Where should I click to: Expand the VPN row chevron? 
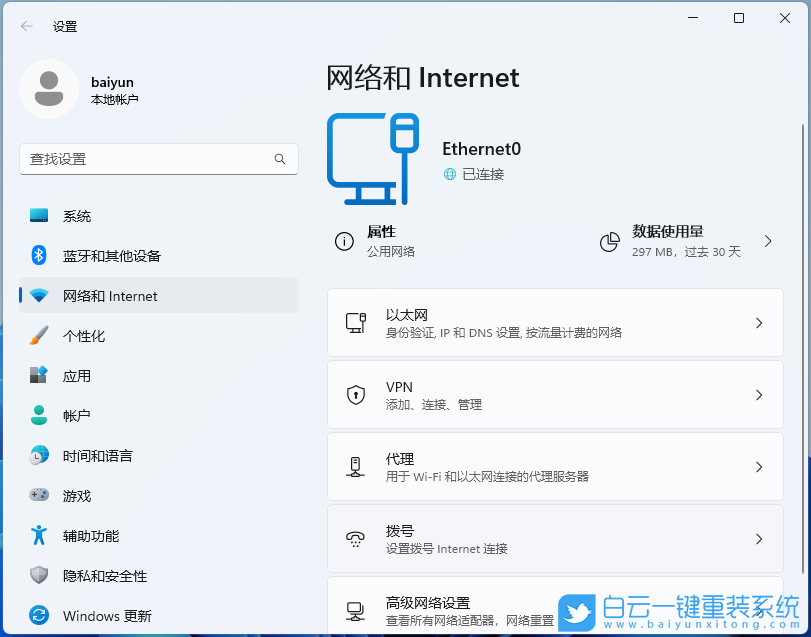click(759, 394)
